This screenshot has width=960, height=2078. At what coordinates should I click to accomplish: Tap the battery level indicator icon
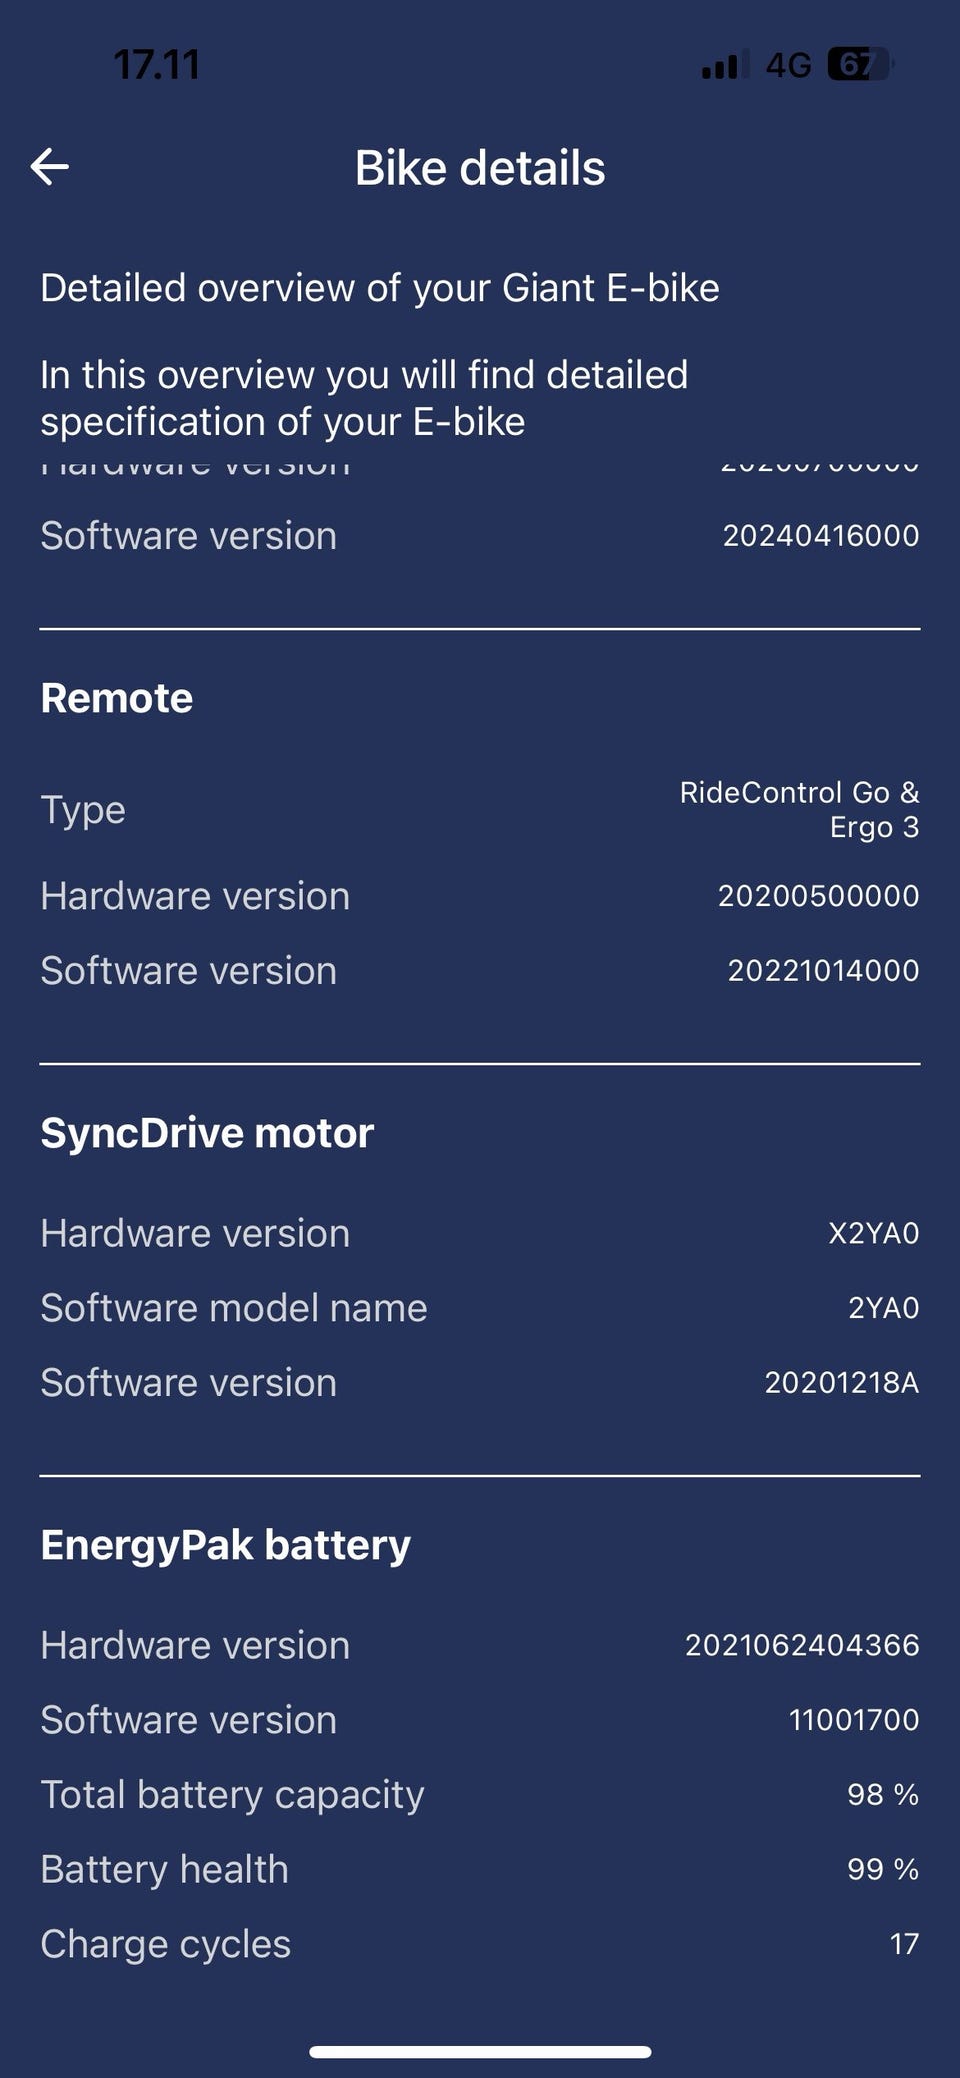pyautogui.click(x=858, y=65)
